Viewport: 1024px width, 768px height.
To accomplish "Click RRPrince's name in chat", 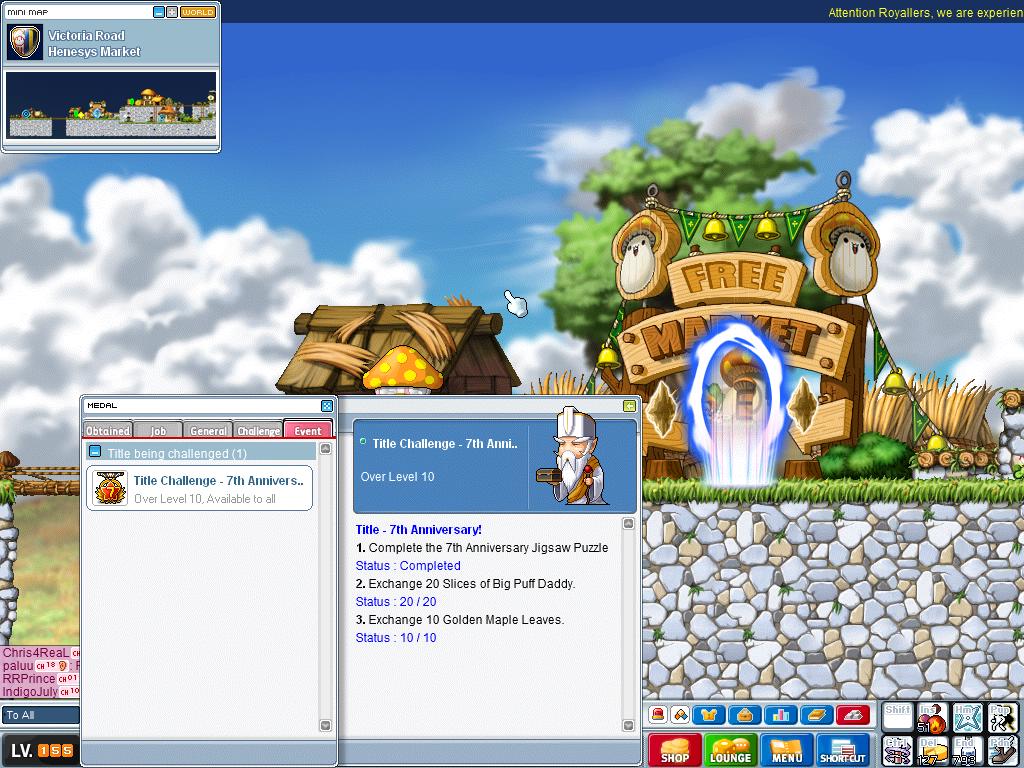I will 29,679.
